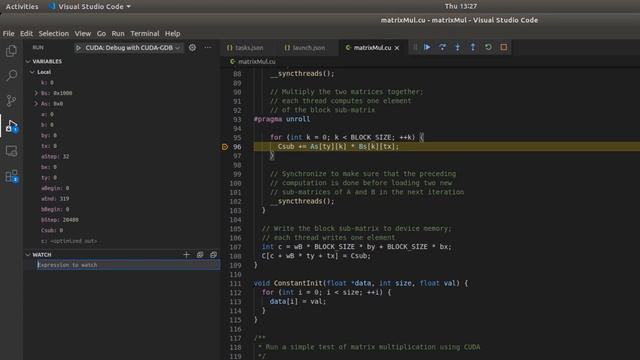
Task: Open the Go menu
Action: click(x=101, y=33)
